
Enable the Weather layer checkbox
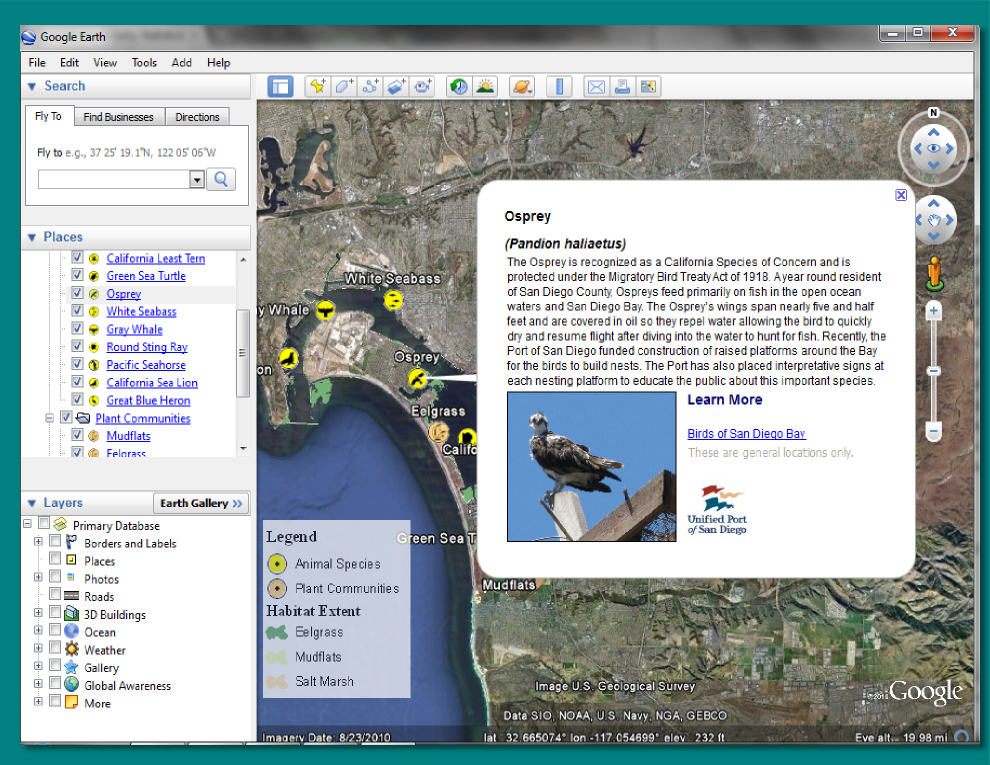tap(55, 648)
